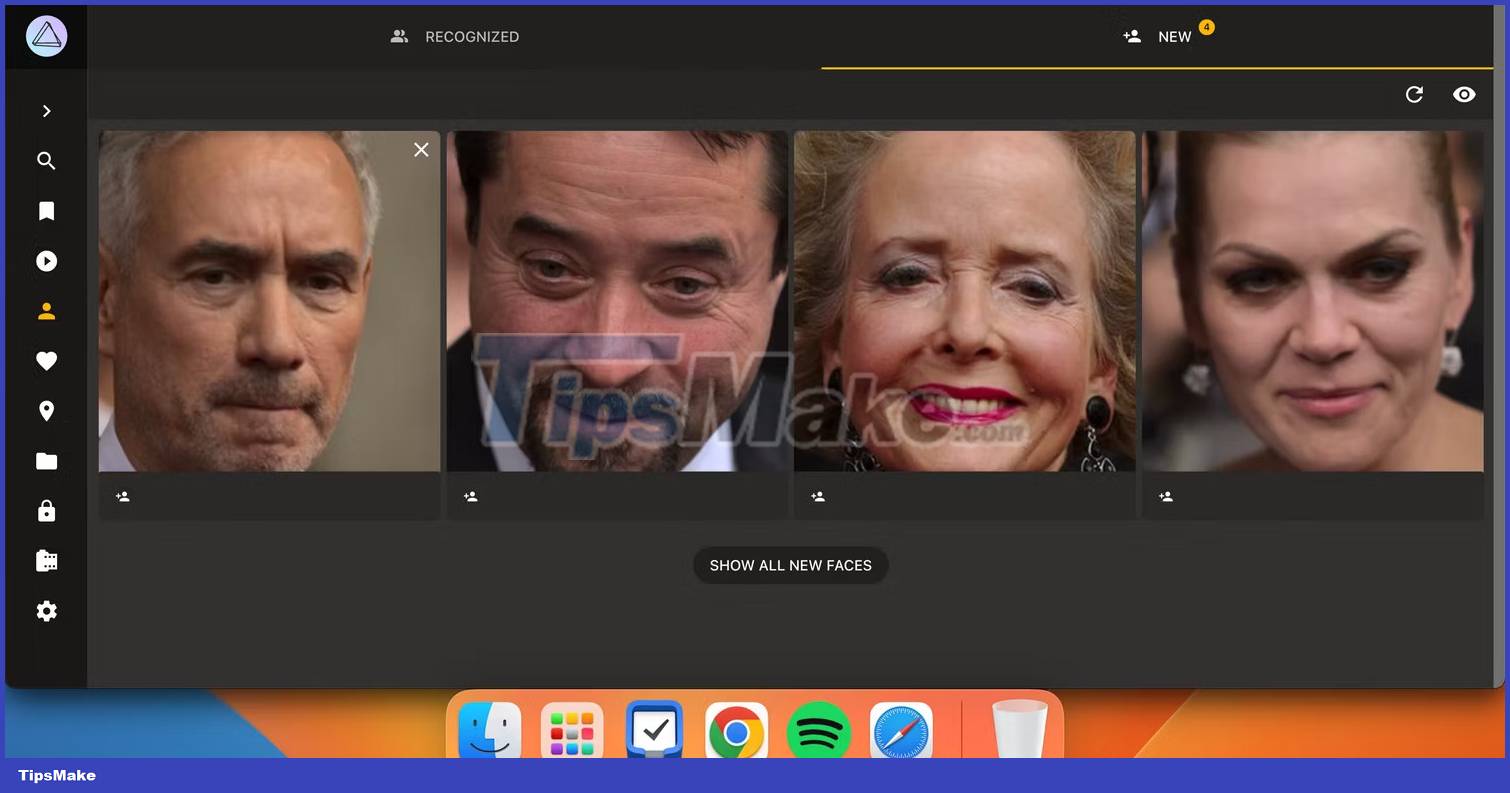Open PhotoPrism Settings with the gear icon
Screen dimensions: 1510x793
click(x=46, y=611)
